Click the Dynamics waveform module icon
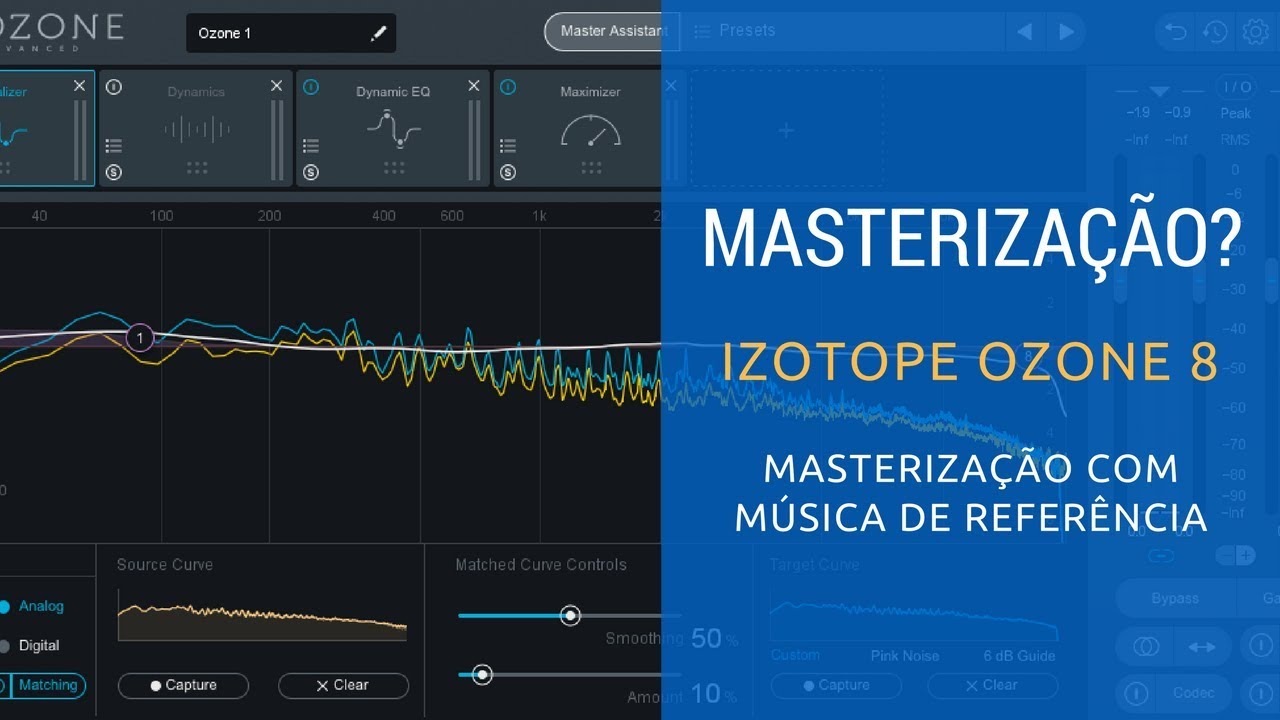 click(x=197, y=129)
